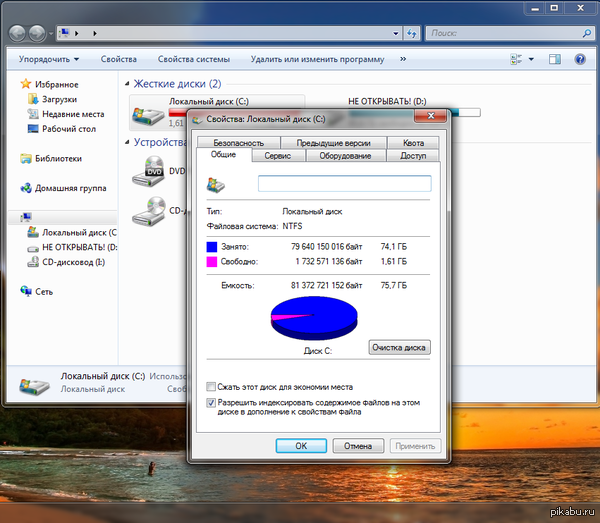Show more toolbar commands chevron

403,59
